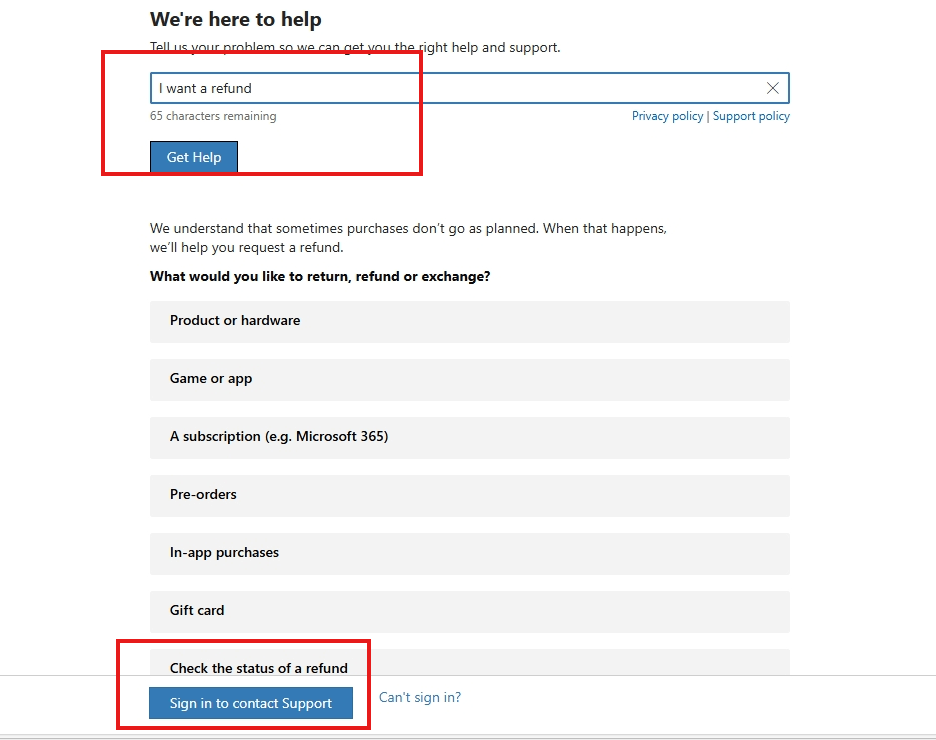The image size is (936, 740).
Task: Open the Support policy link
Action: 751,116
